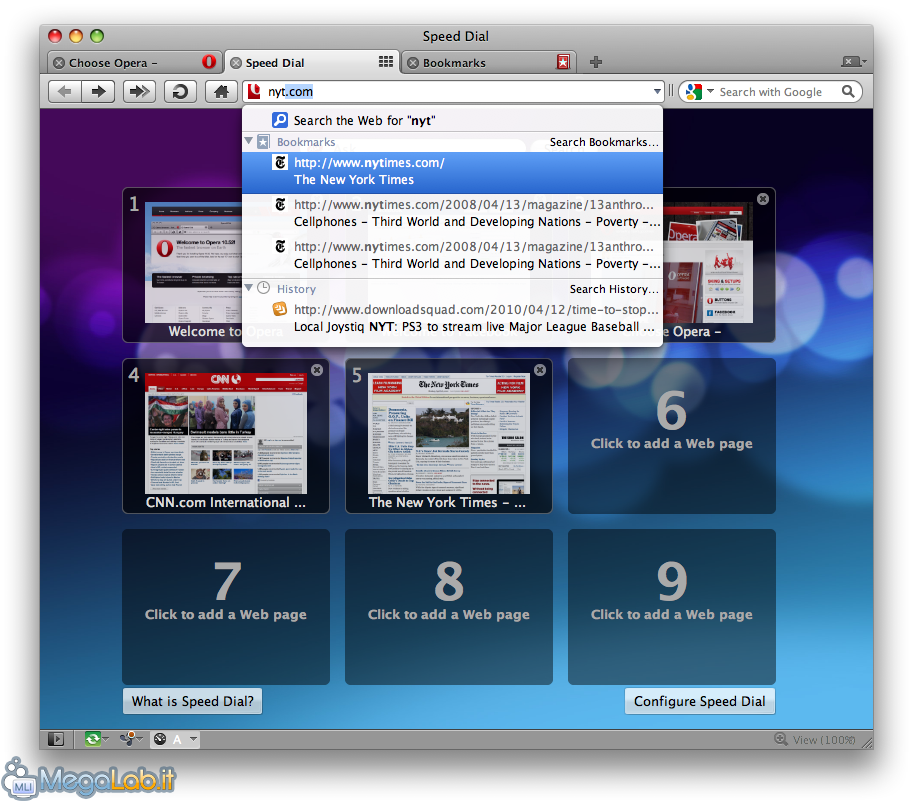Image resolution: width=913 pixels, height=804 pixels.
Task: Open the search engine selector dropdown
Action: [700, 92]
